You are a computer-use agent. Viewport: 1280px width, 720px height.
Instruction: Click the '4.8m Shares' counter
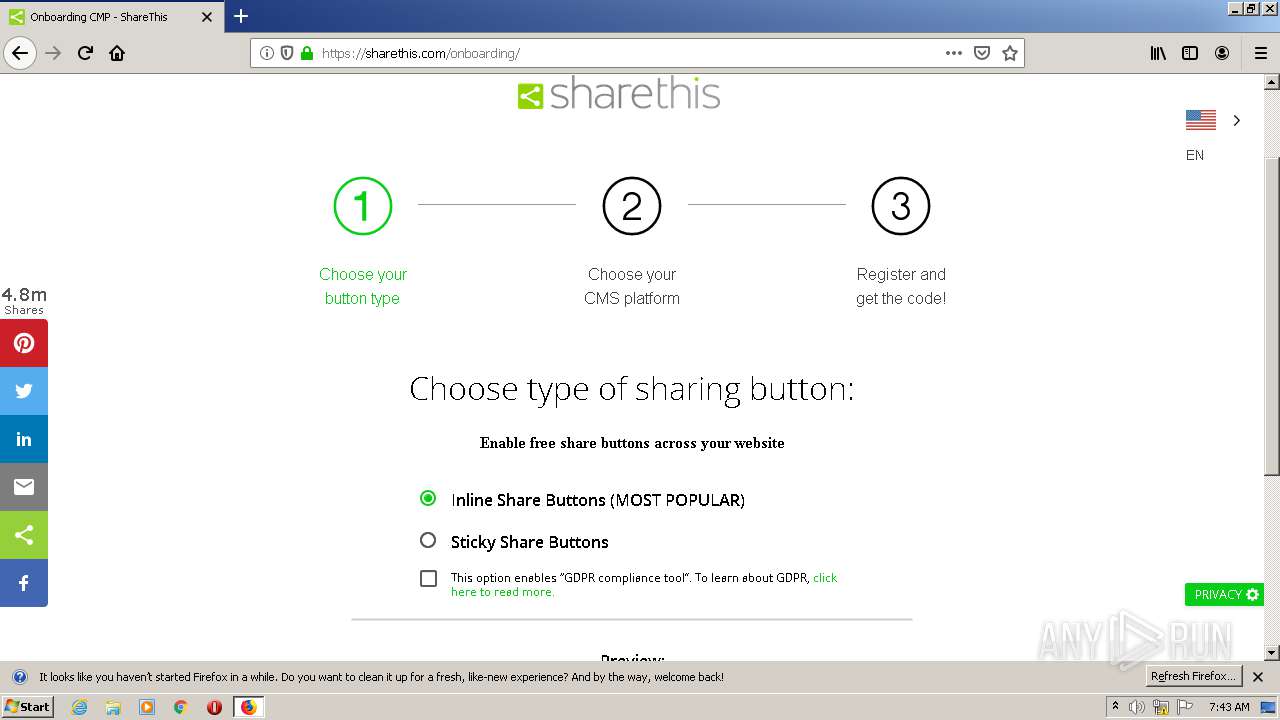[x=24, y=301]
